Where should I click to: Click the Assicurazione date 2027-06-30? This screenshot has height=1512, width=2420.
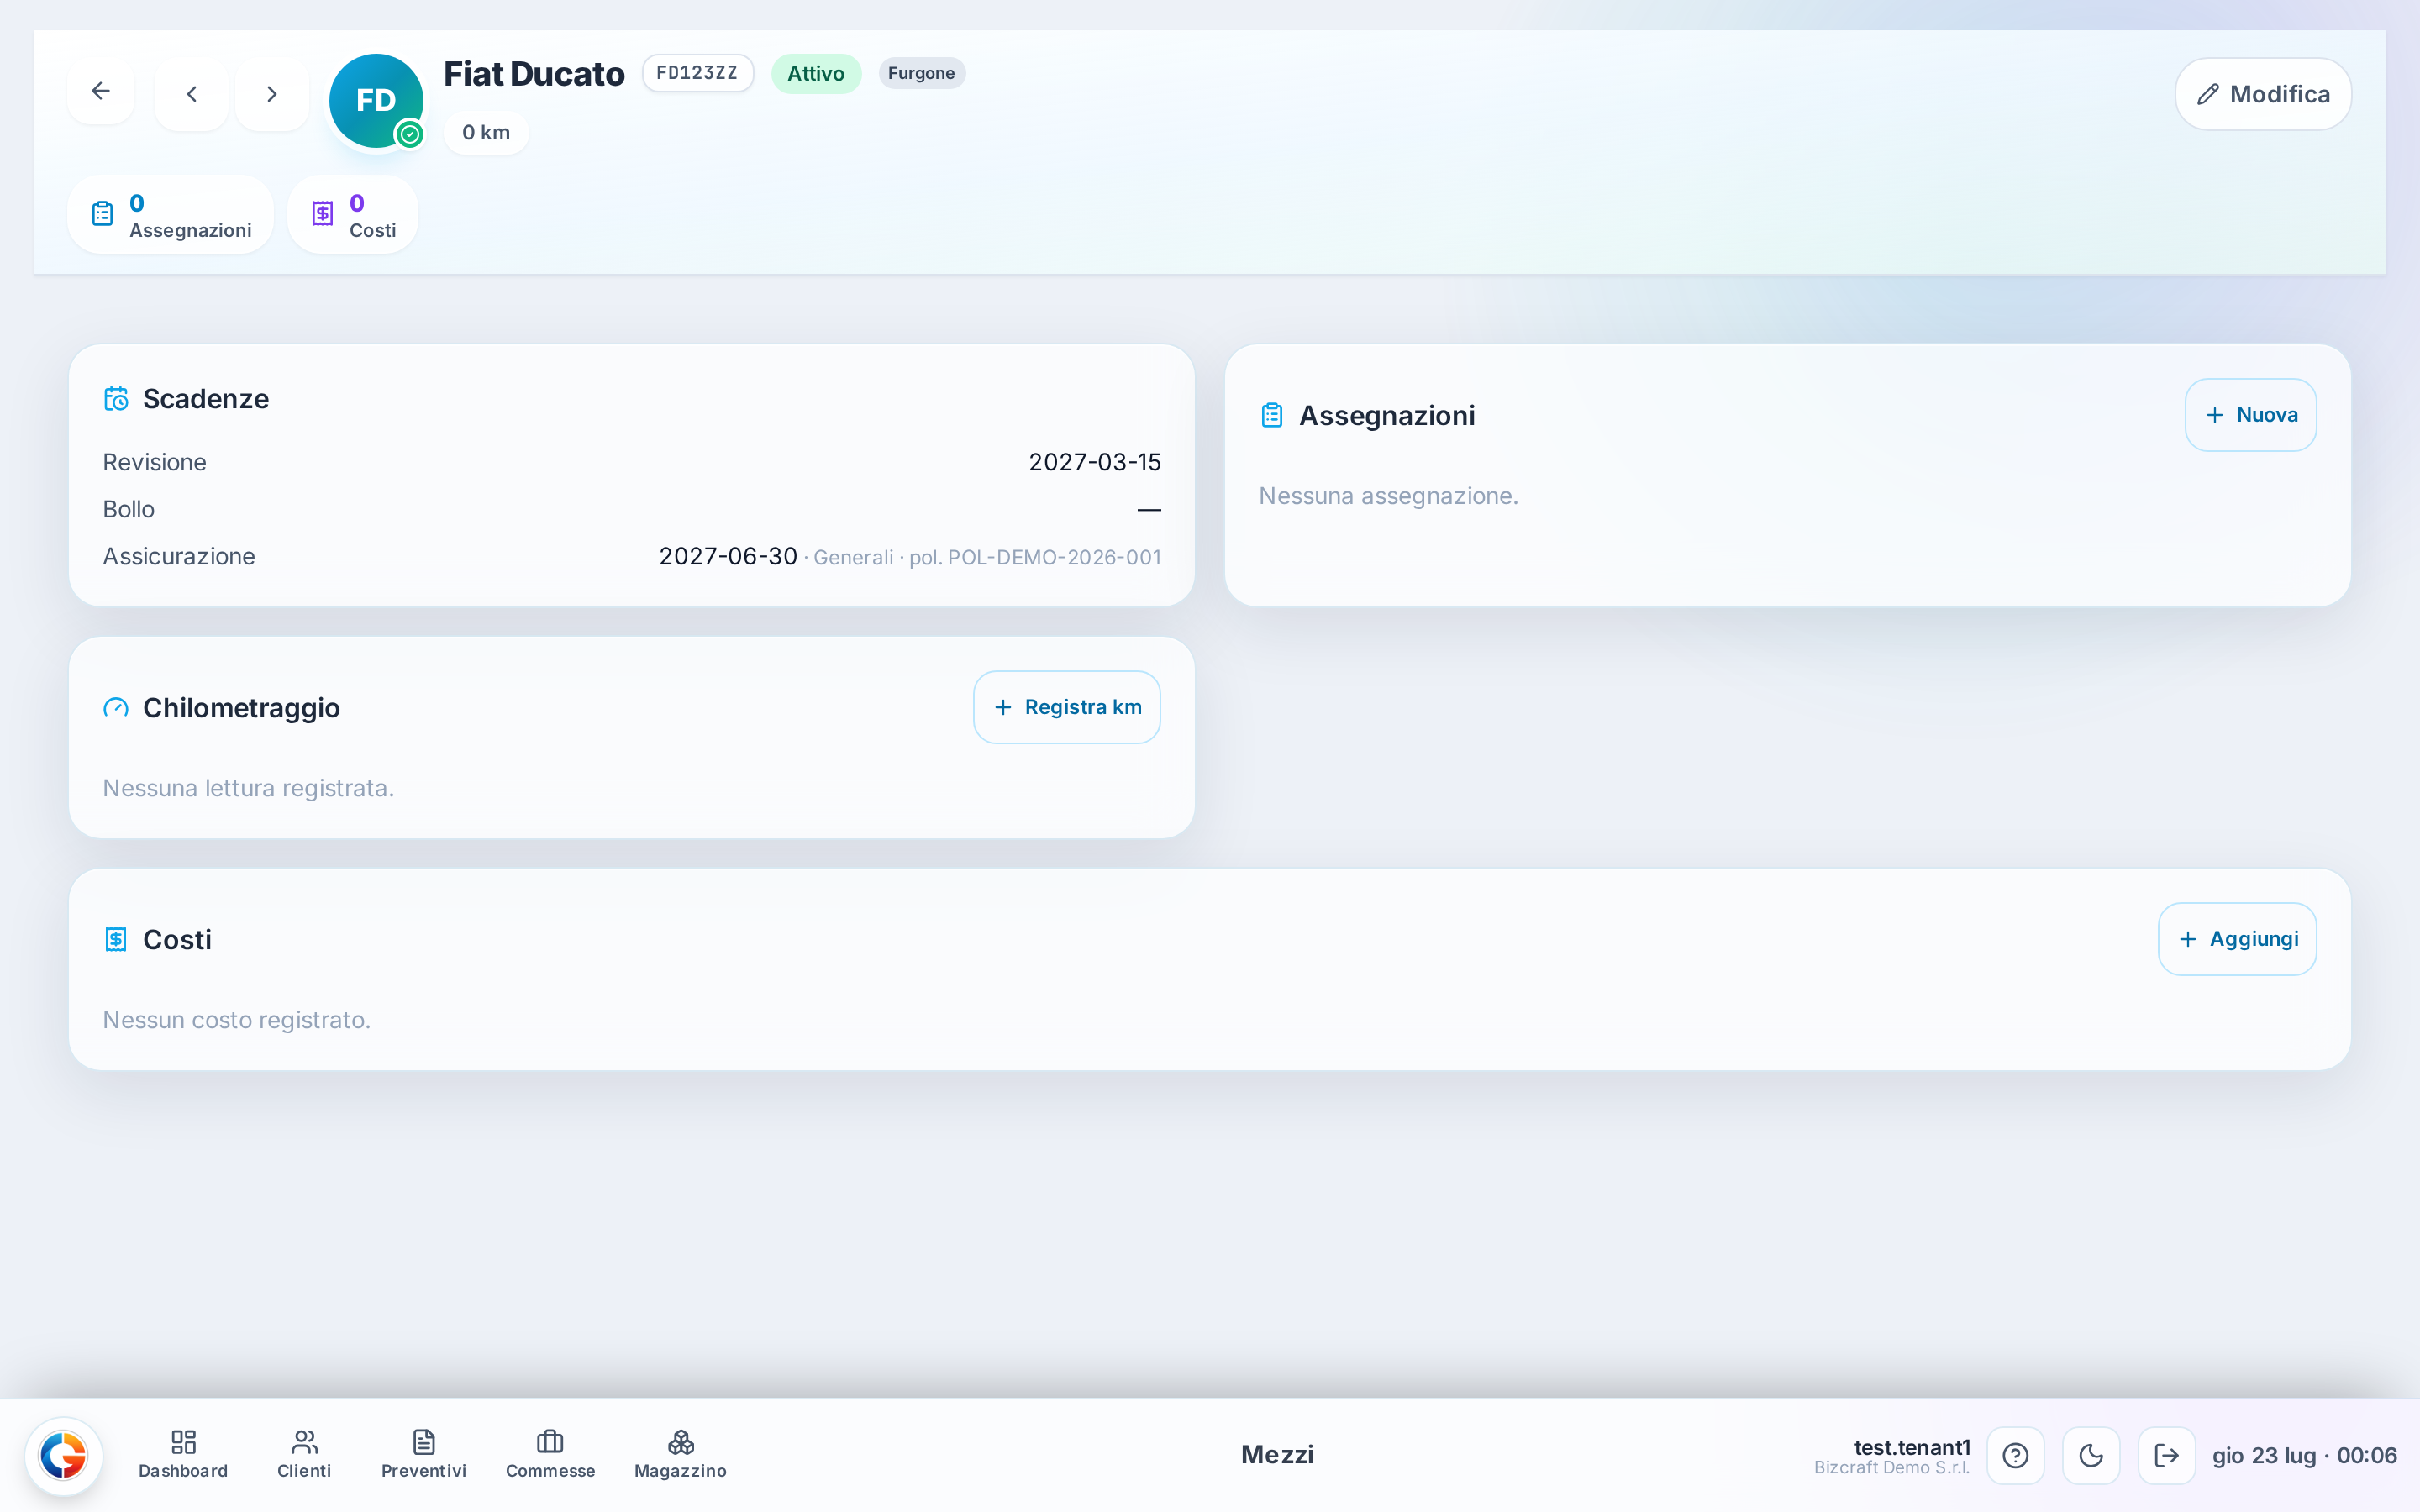[x=728, y=556]
